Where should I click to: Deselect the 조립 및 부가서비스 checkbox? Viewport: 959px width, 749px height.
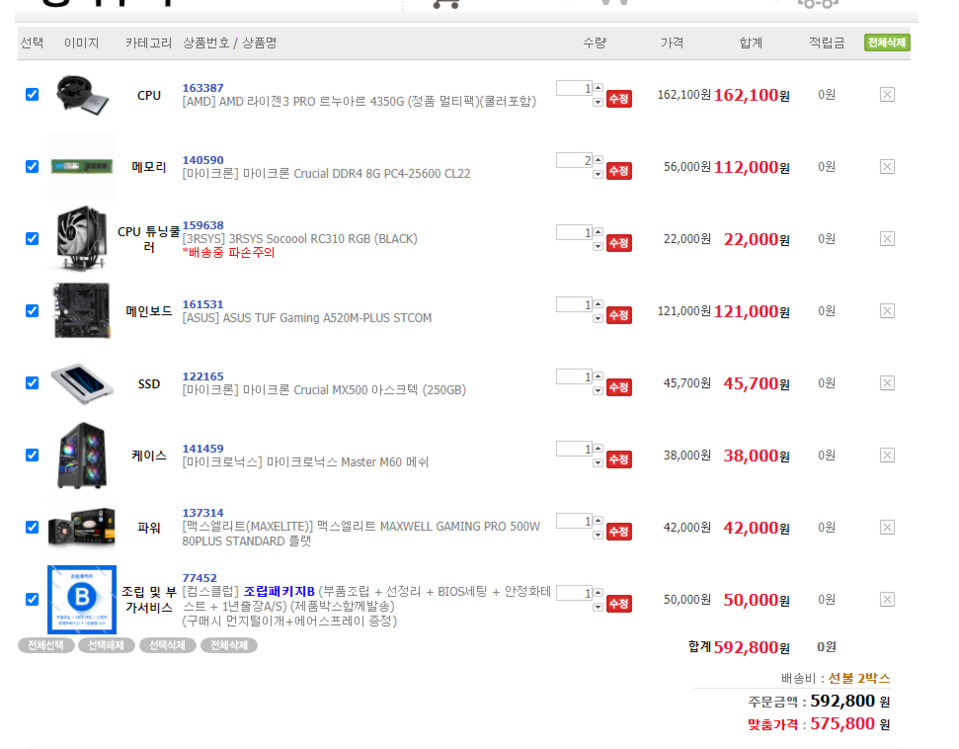pos(32,599)
